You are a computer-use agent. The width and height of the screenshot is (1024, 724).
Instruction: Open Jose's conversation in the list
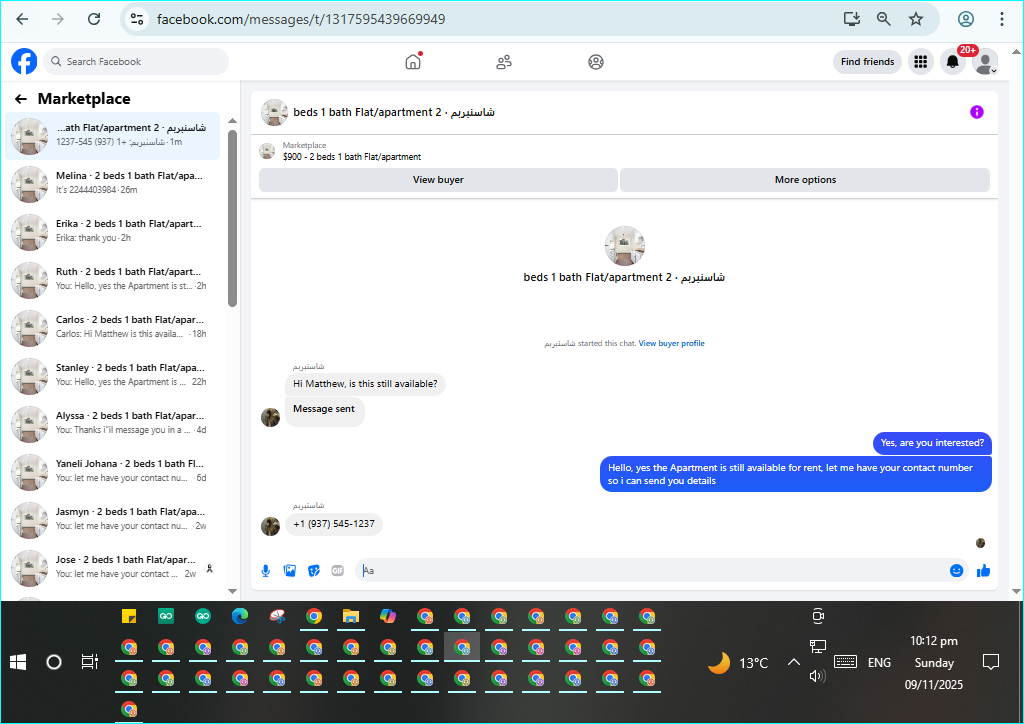[x=114, y=567]
